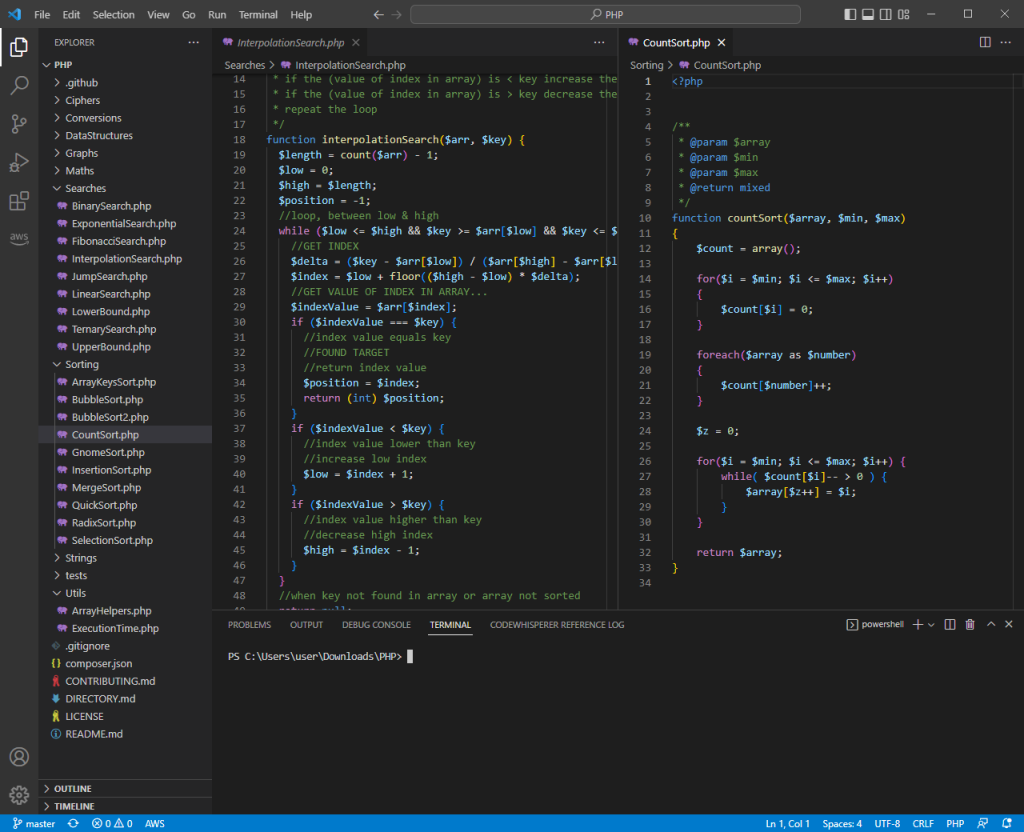Open the Extensions view
This screenshot has width=1024, height=832.
pyautogui.click(x=19, y=200)
